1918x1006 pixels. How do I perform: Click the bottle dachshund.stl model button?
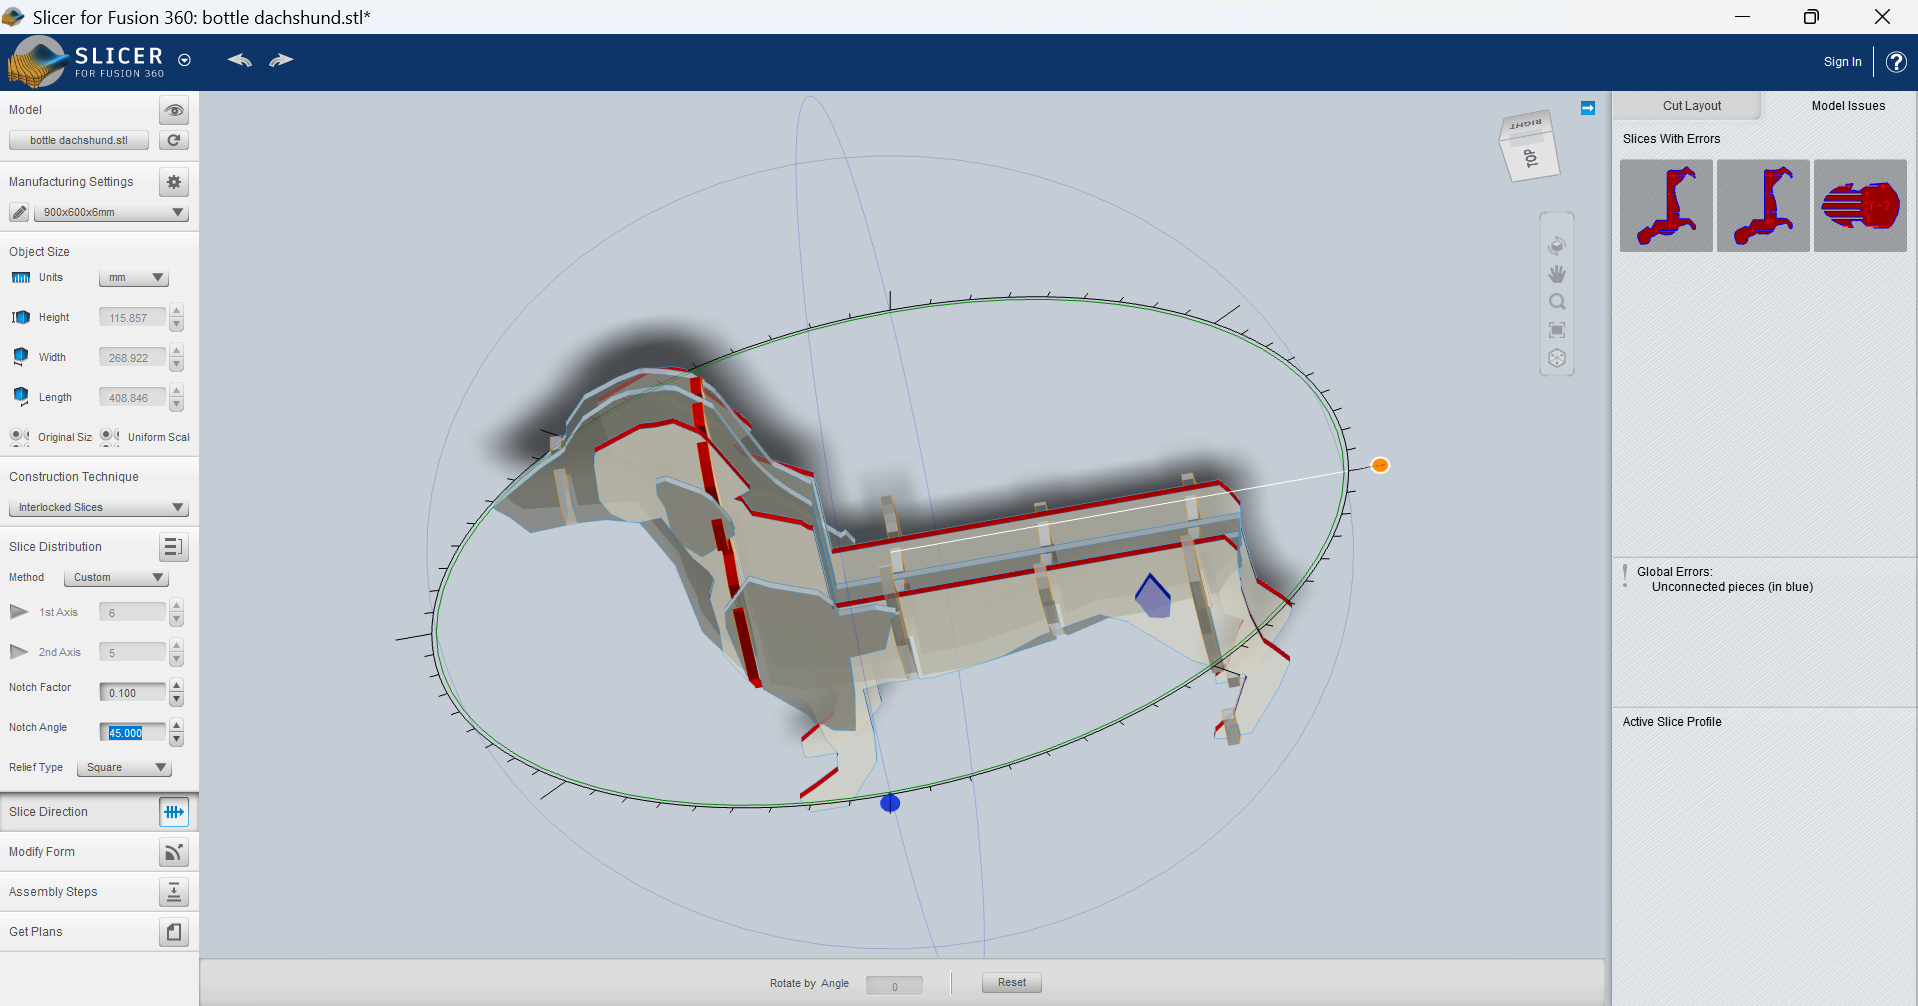pos(79,140)
